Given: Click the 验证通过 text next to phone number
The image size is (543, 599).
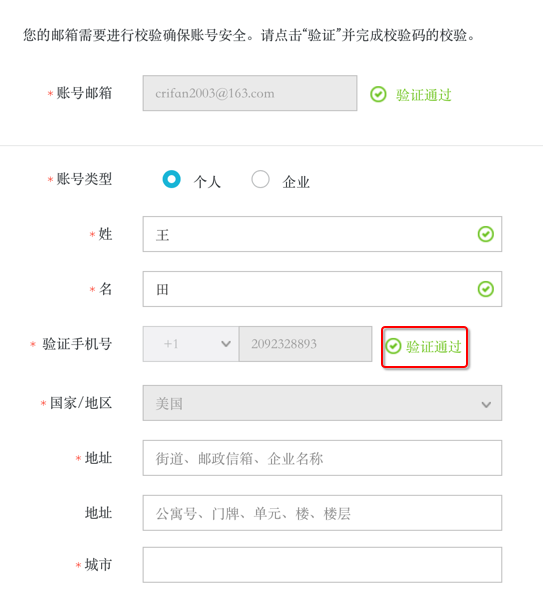Looking at the screenshot, I should 434,347.
